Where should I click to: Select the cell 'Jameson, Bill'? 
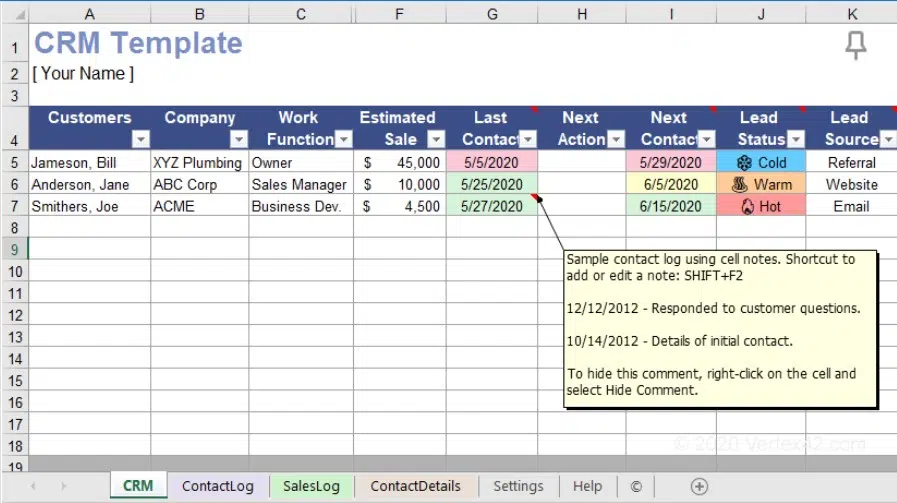click(x=90, y=163)
